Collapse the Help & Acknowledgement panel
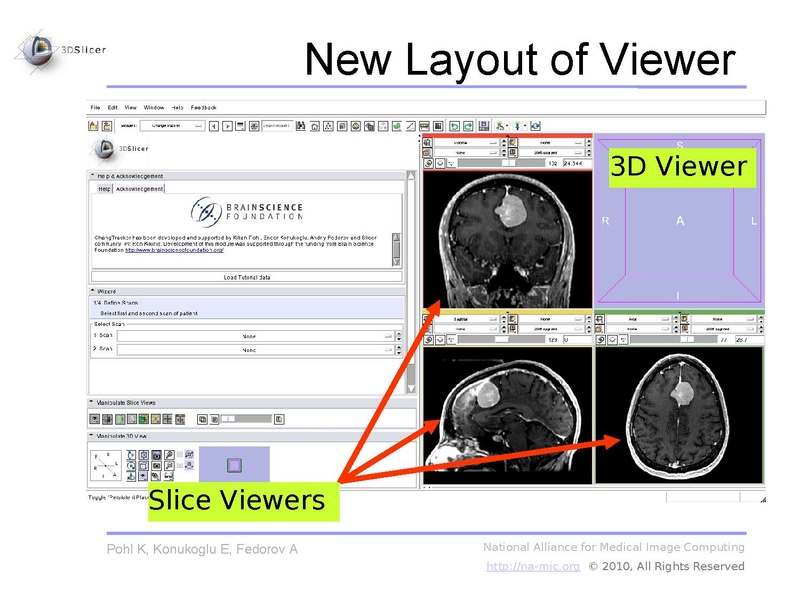The height and width of the screenshot is (600, 800). pos(93,175)
